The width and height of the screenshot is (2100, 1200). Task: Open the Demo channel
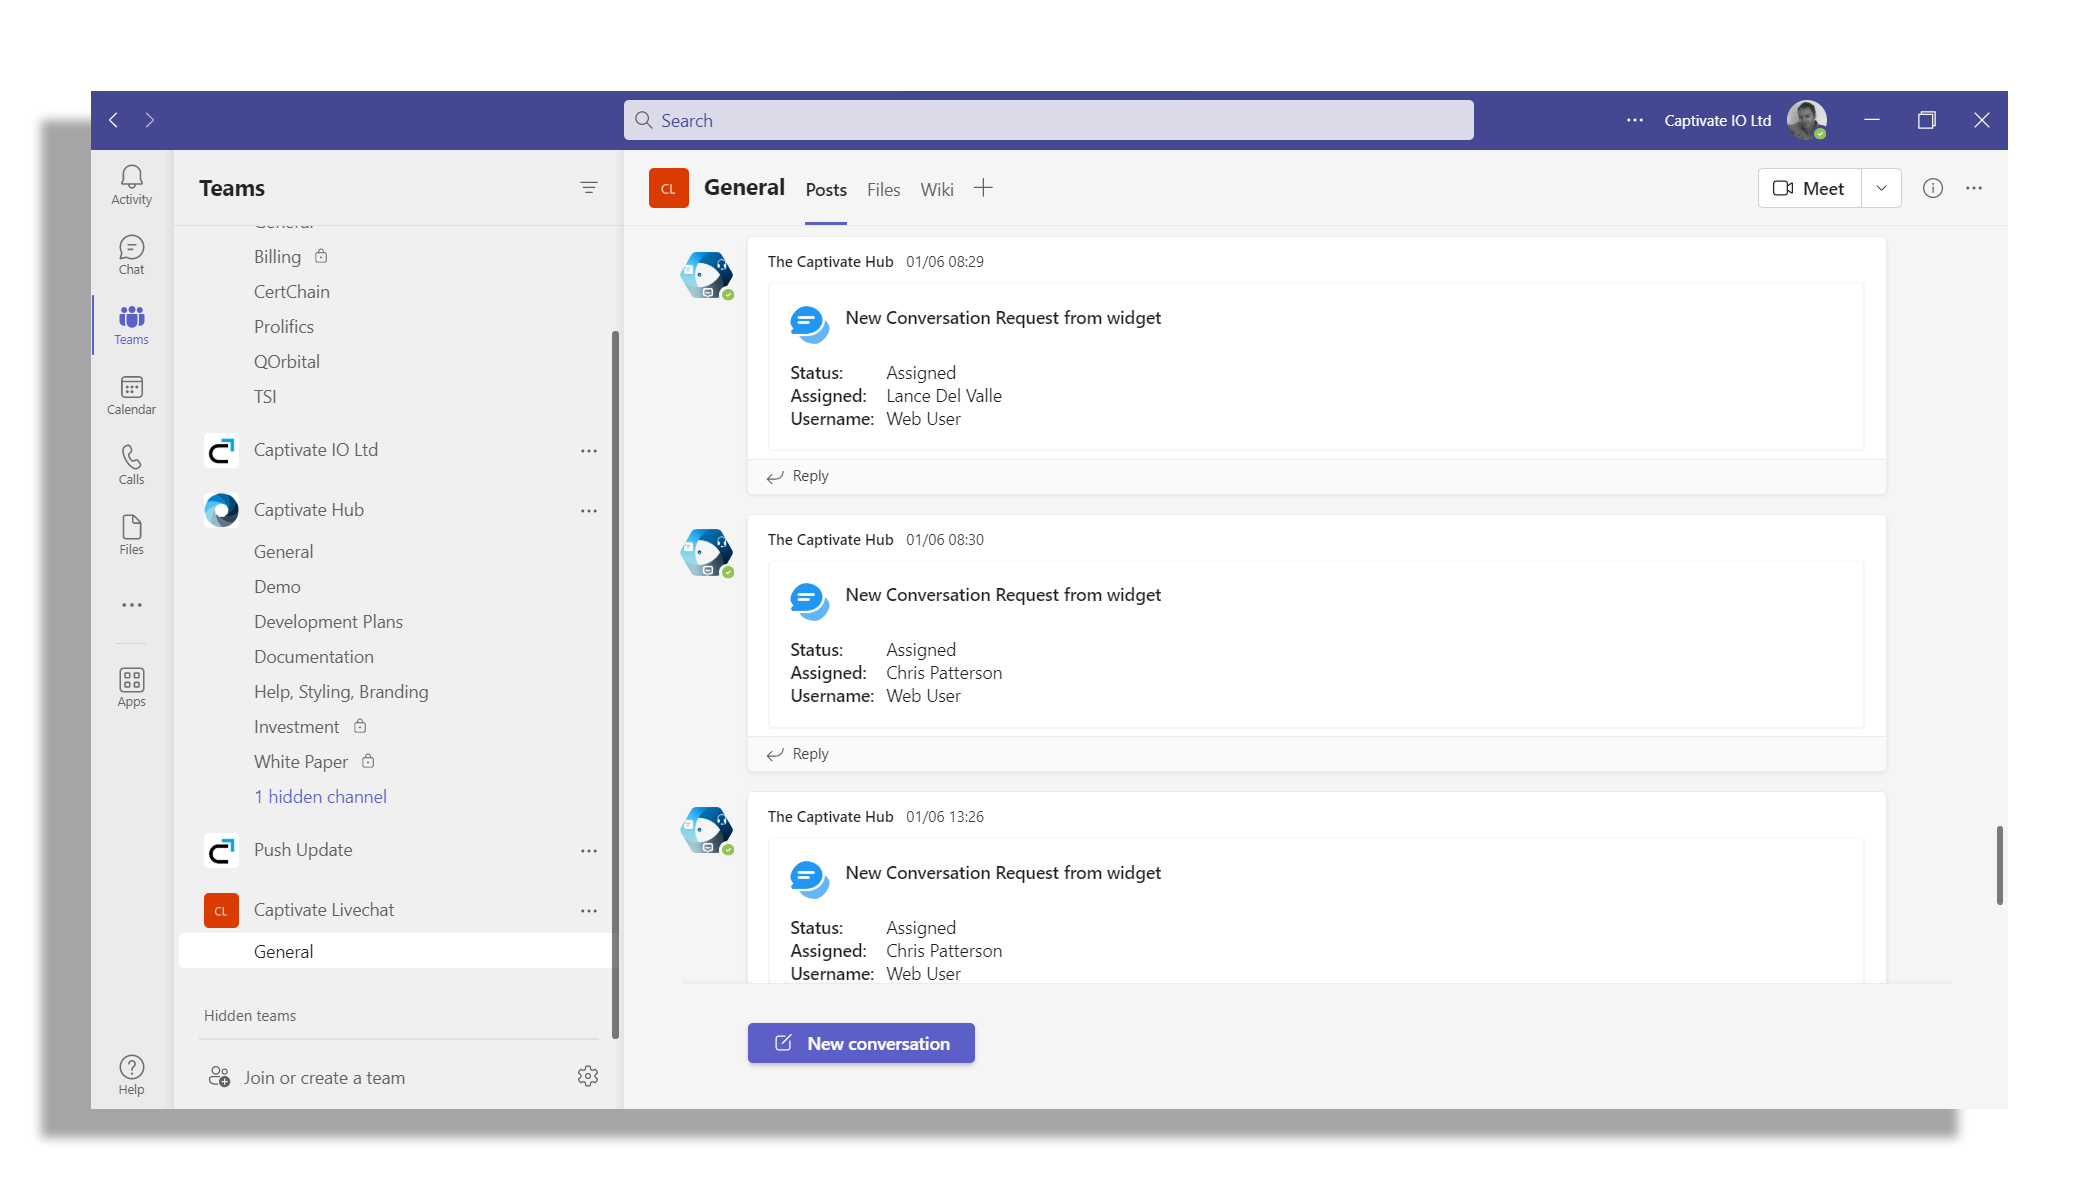coord(277,587)
